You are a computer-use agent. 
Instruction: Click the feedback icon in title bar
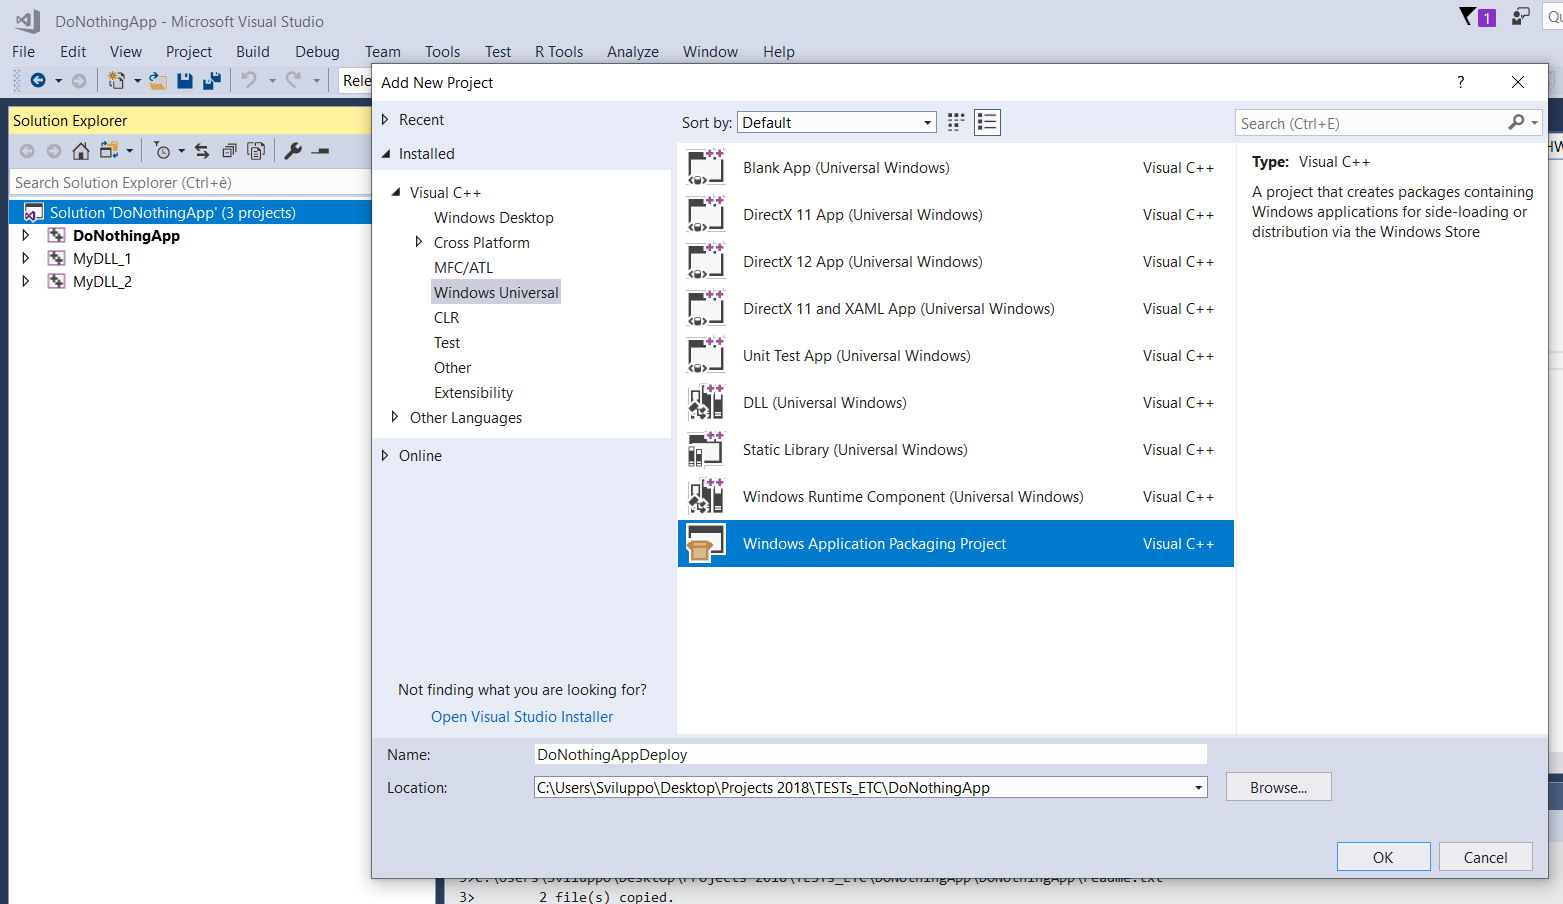click(x=1520, y=17)
